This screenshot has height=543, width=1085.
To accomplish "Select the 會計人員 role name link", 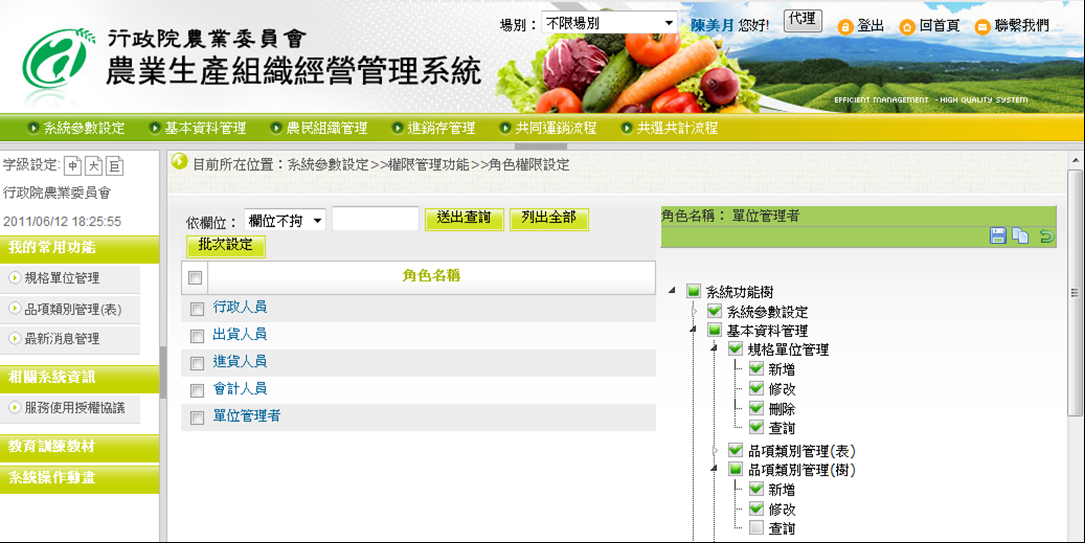I will (x=240, y=389).
